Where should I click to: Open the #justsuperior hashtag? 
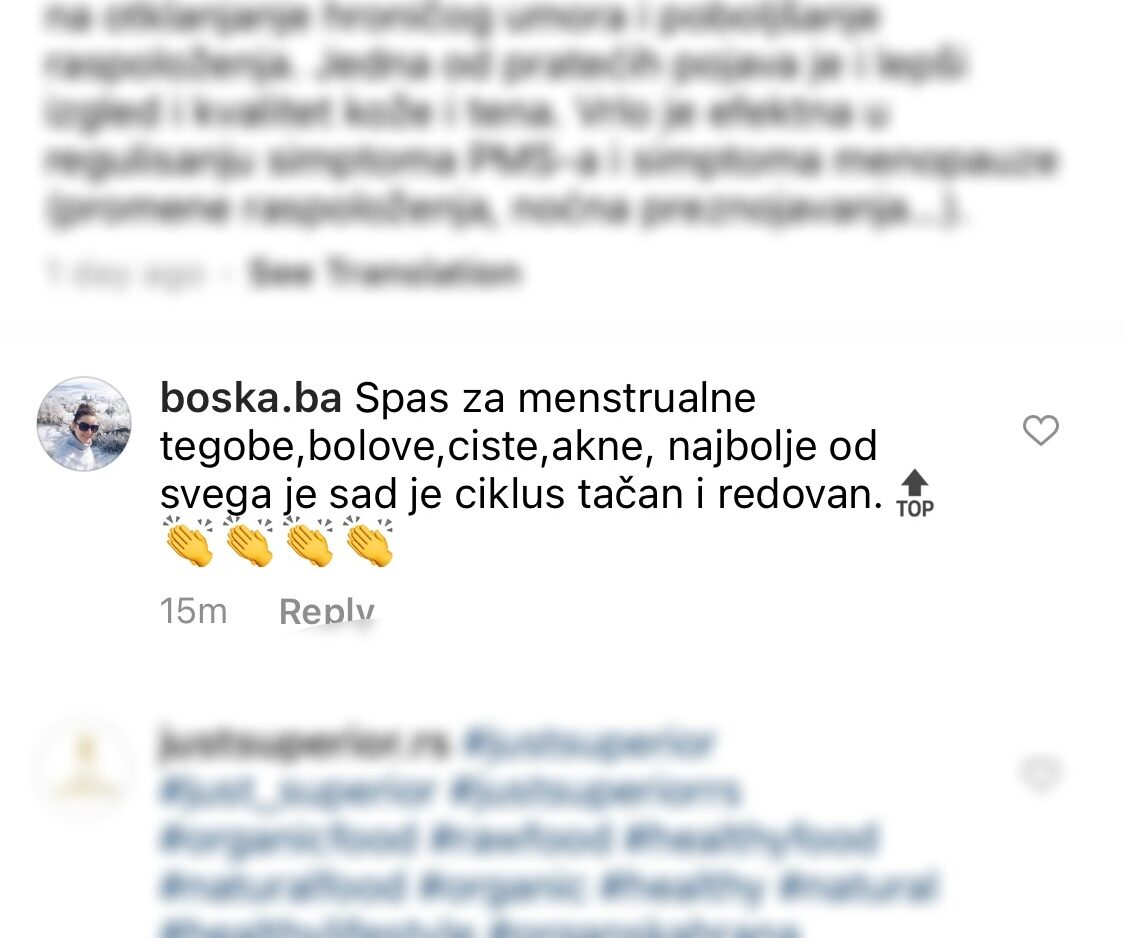pos(588,744)
